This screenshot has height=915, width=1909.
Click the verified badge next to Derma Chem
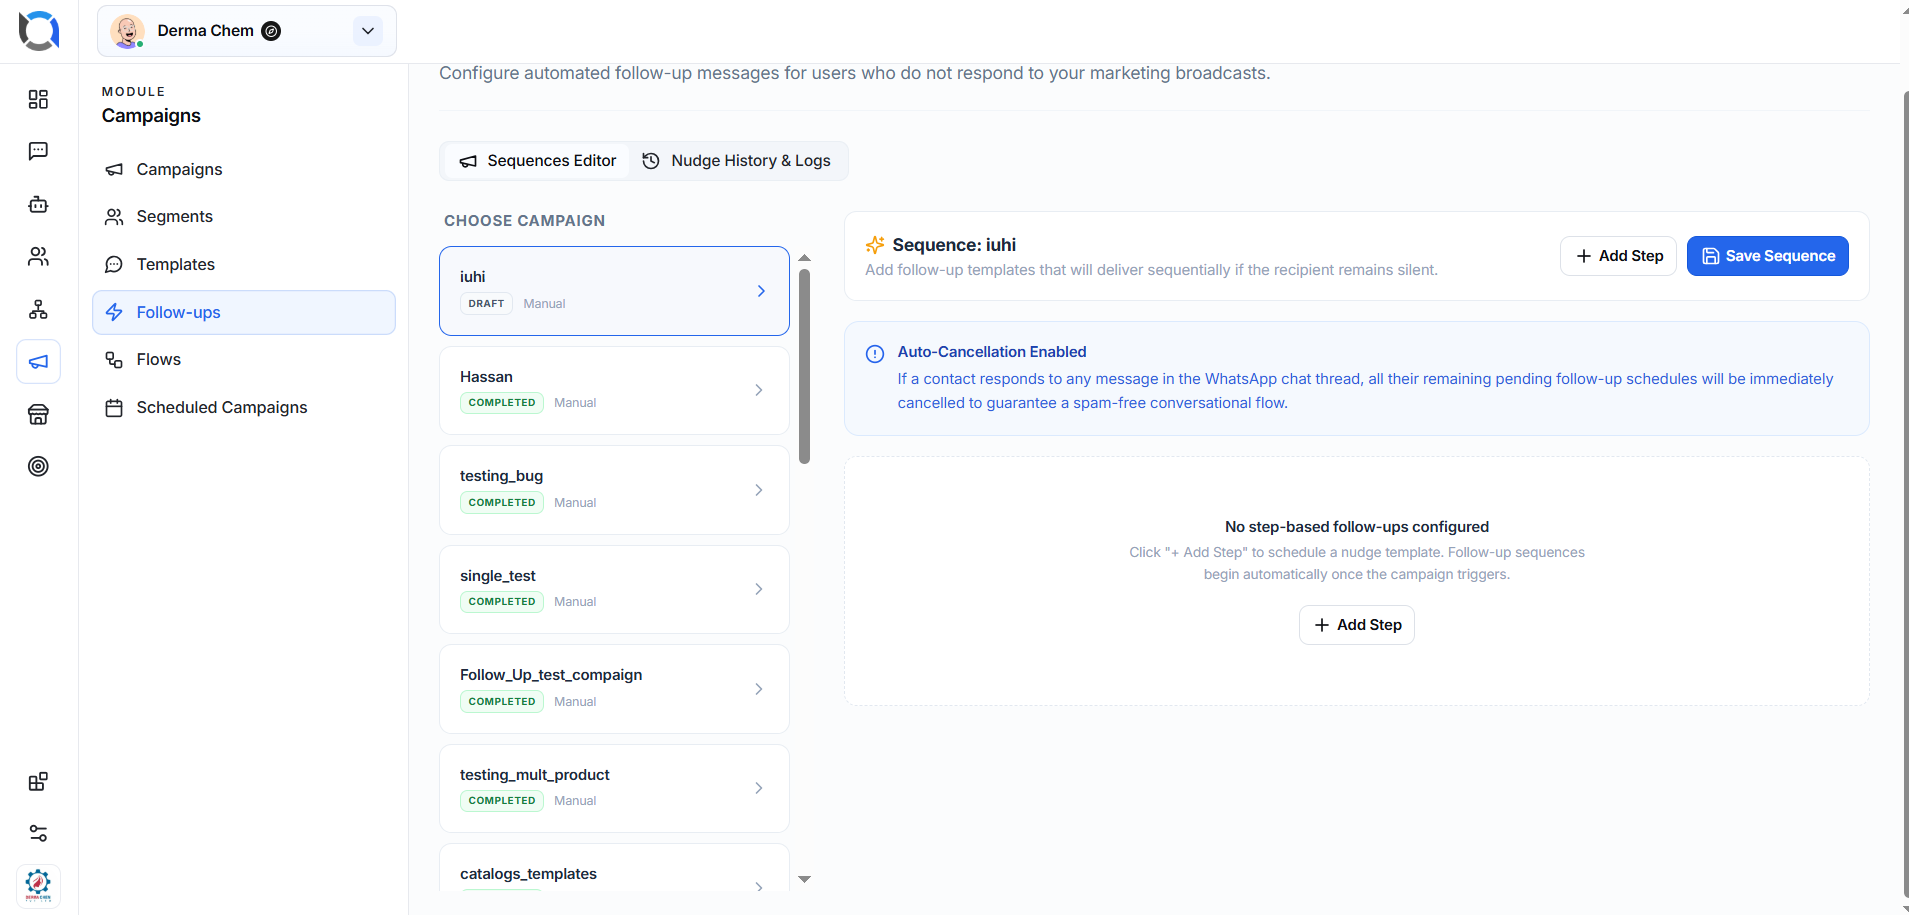(271, 31)
